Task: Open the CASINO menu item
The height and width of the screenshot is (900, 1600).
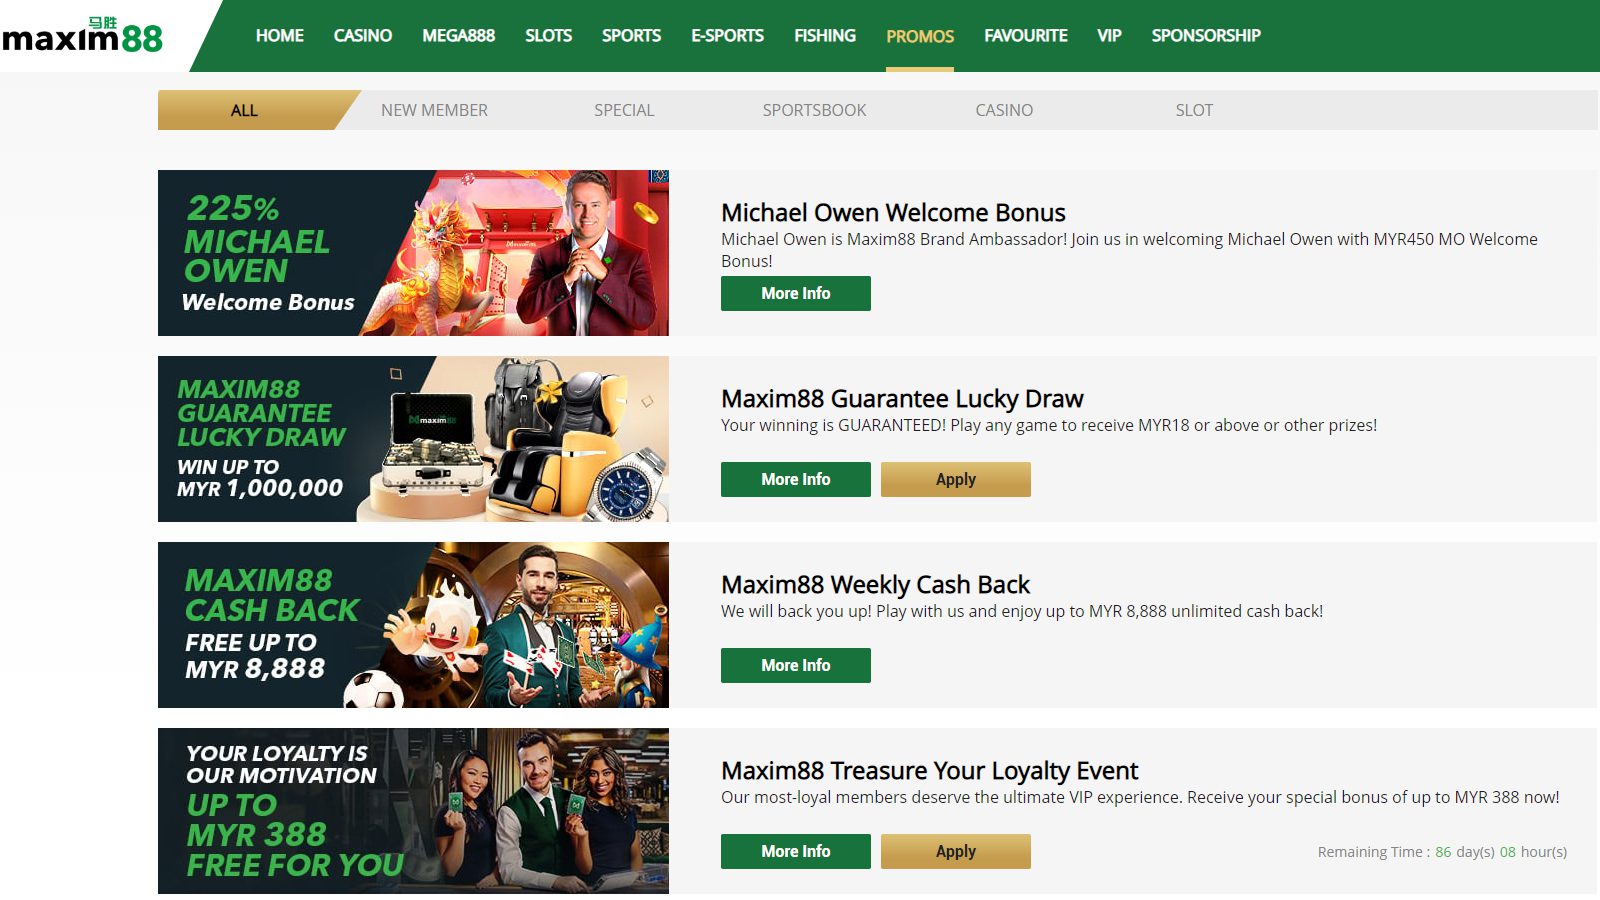Action: (x=363, y=36)
